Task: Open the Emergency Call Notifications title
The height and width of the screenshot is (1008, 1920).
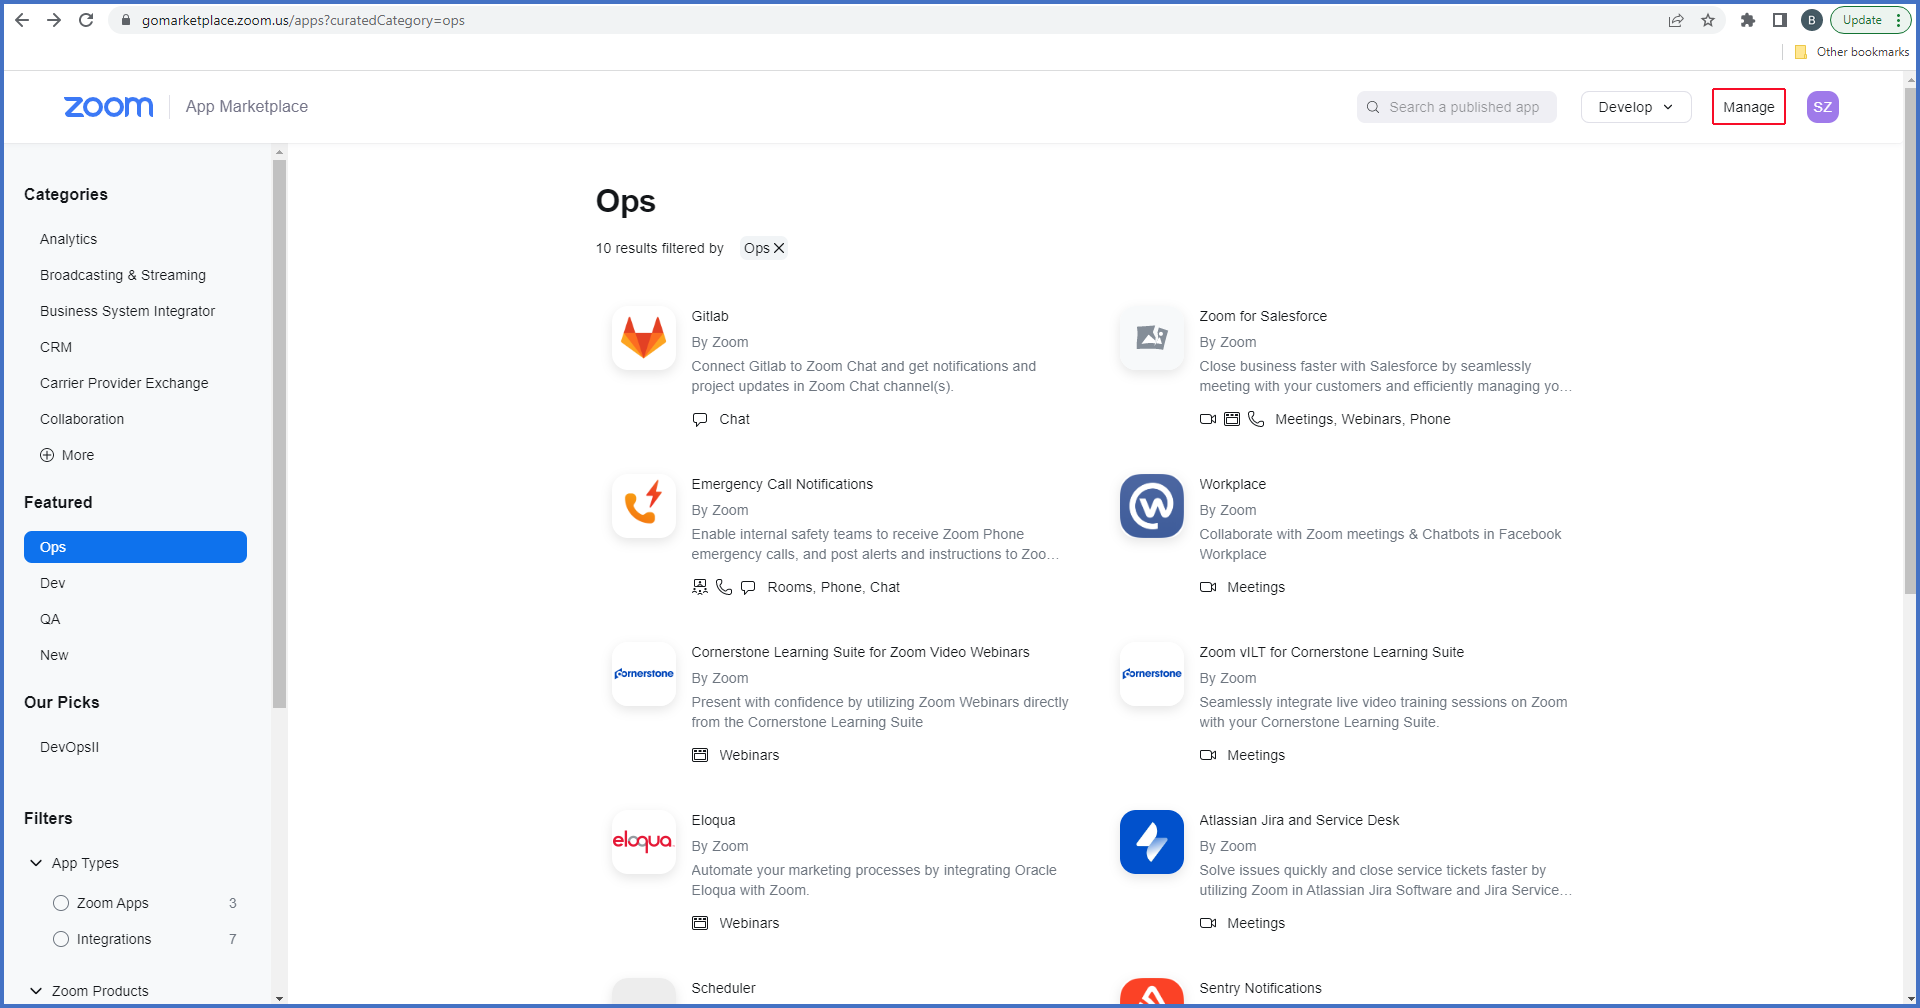Action: click(782, 484)
